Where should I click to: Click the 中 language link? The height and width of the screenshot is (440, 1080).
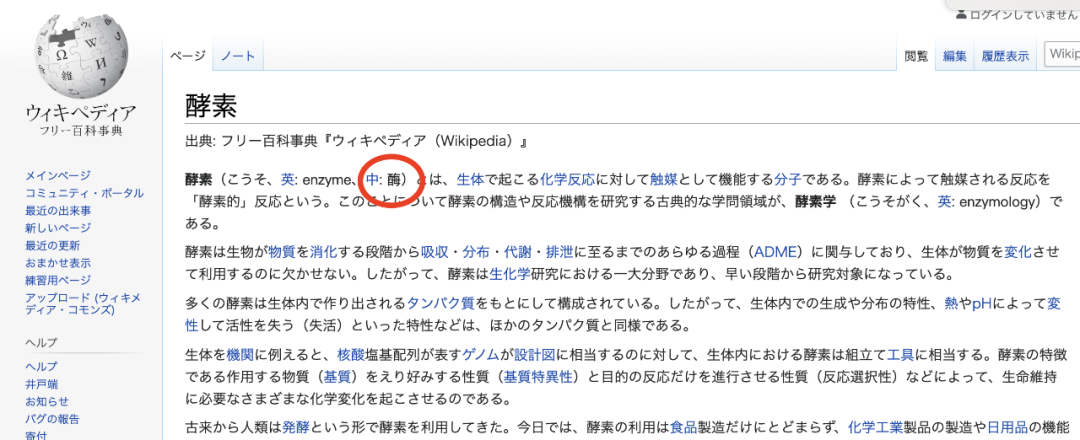(373, 180)
